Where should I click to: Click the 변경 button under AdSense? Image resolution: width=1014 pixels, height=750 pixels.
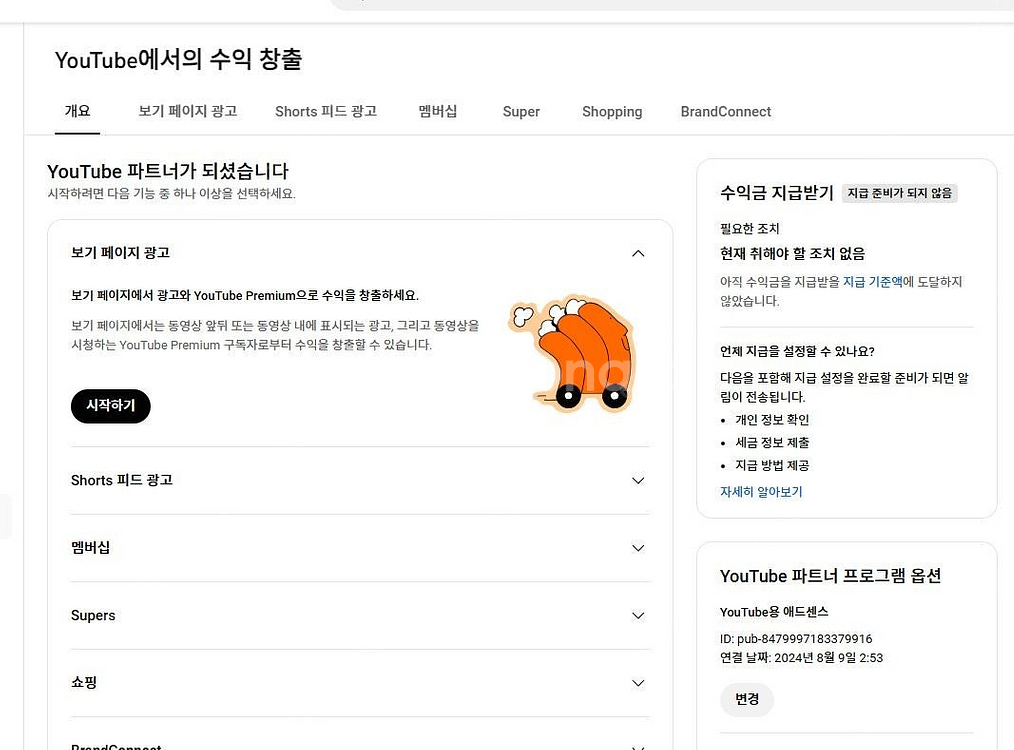pos(747,699)
